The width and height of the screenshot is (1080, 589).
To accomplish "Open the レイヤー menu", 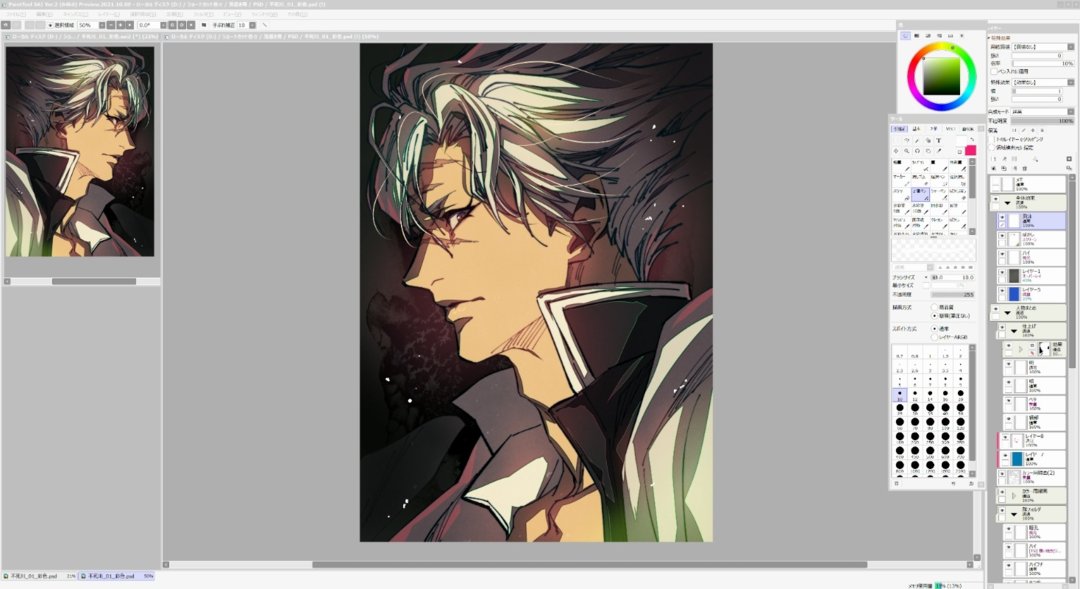I will coord(109,14).
